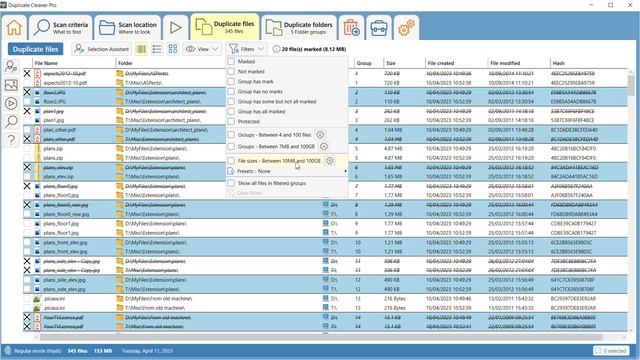
Task: Sort by File modified column header
Action: (x=518, y=63)
